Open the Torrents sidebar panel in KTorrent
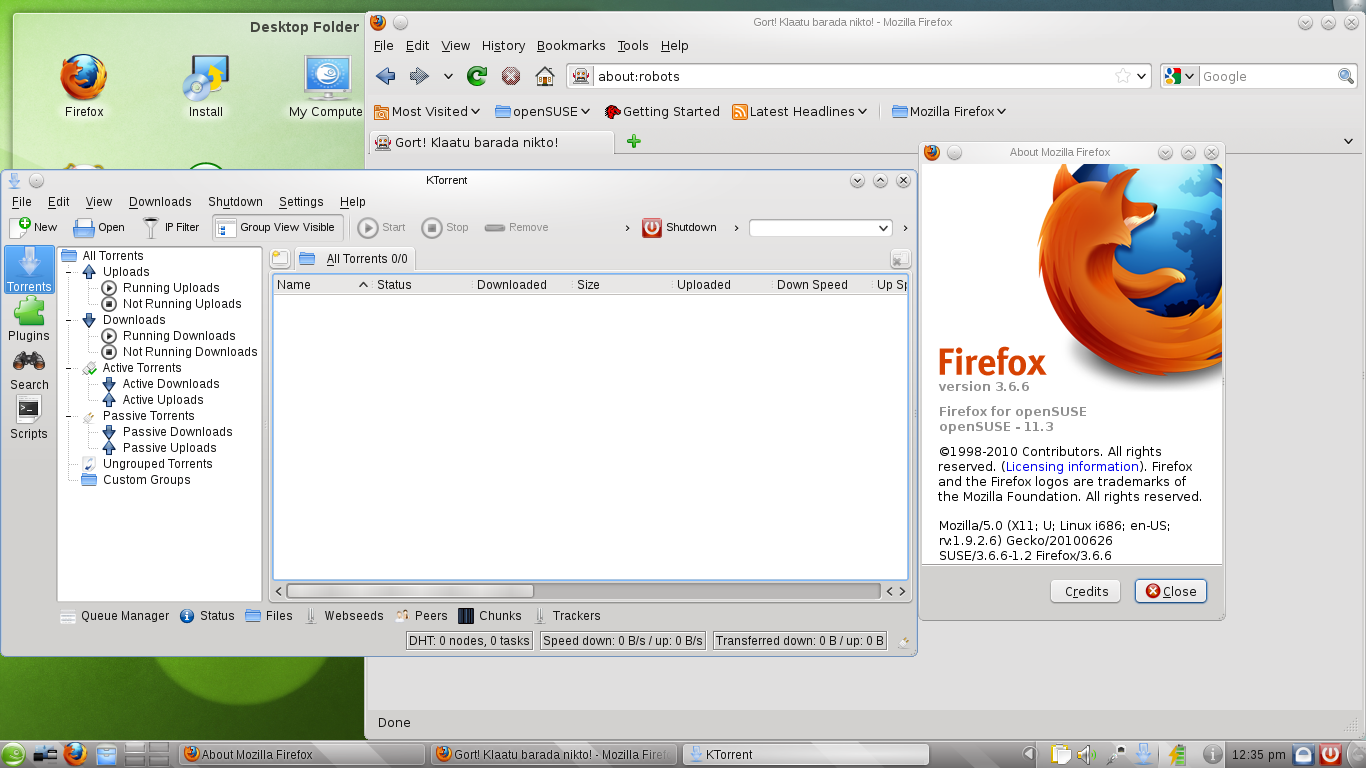 [29, 270]
